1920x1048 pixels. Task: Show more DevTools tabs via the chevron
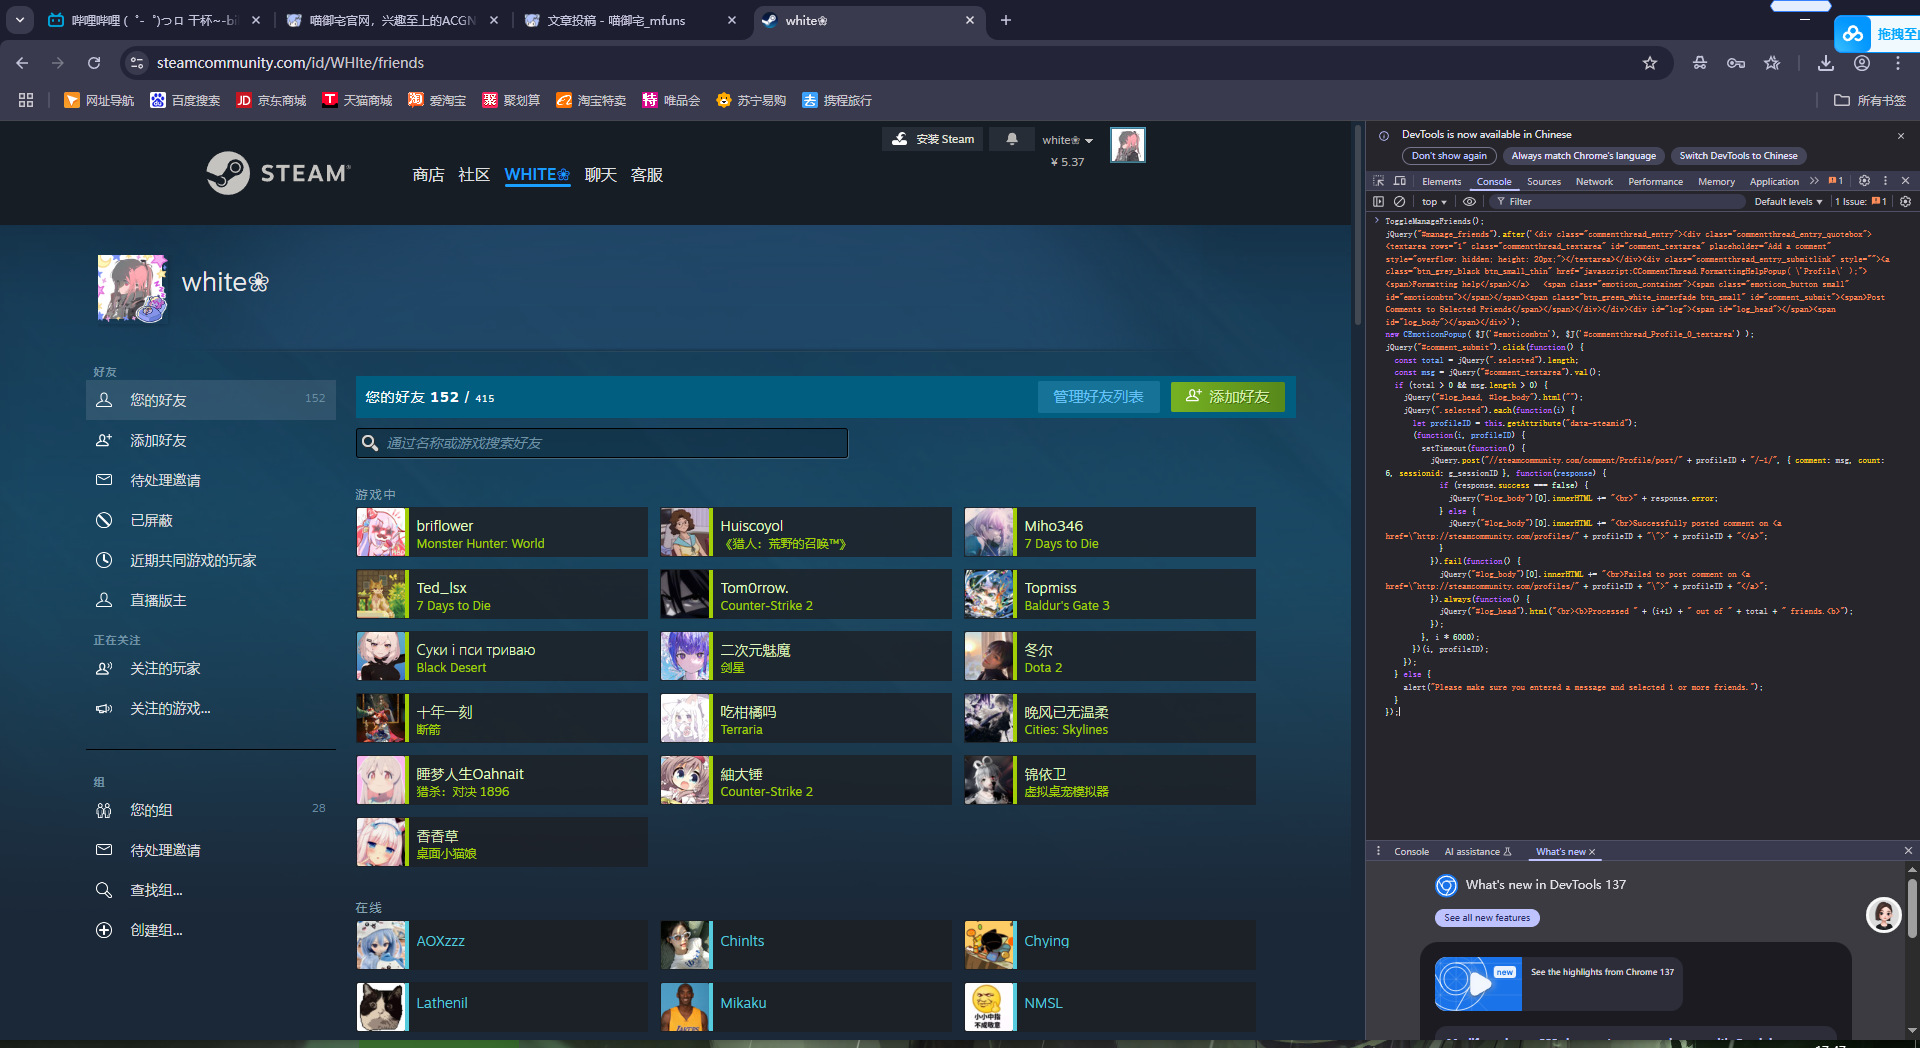pyautogui.click(x=1814, y=181)
